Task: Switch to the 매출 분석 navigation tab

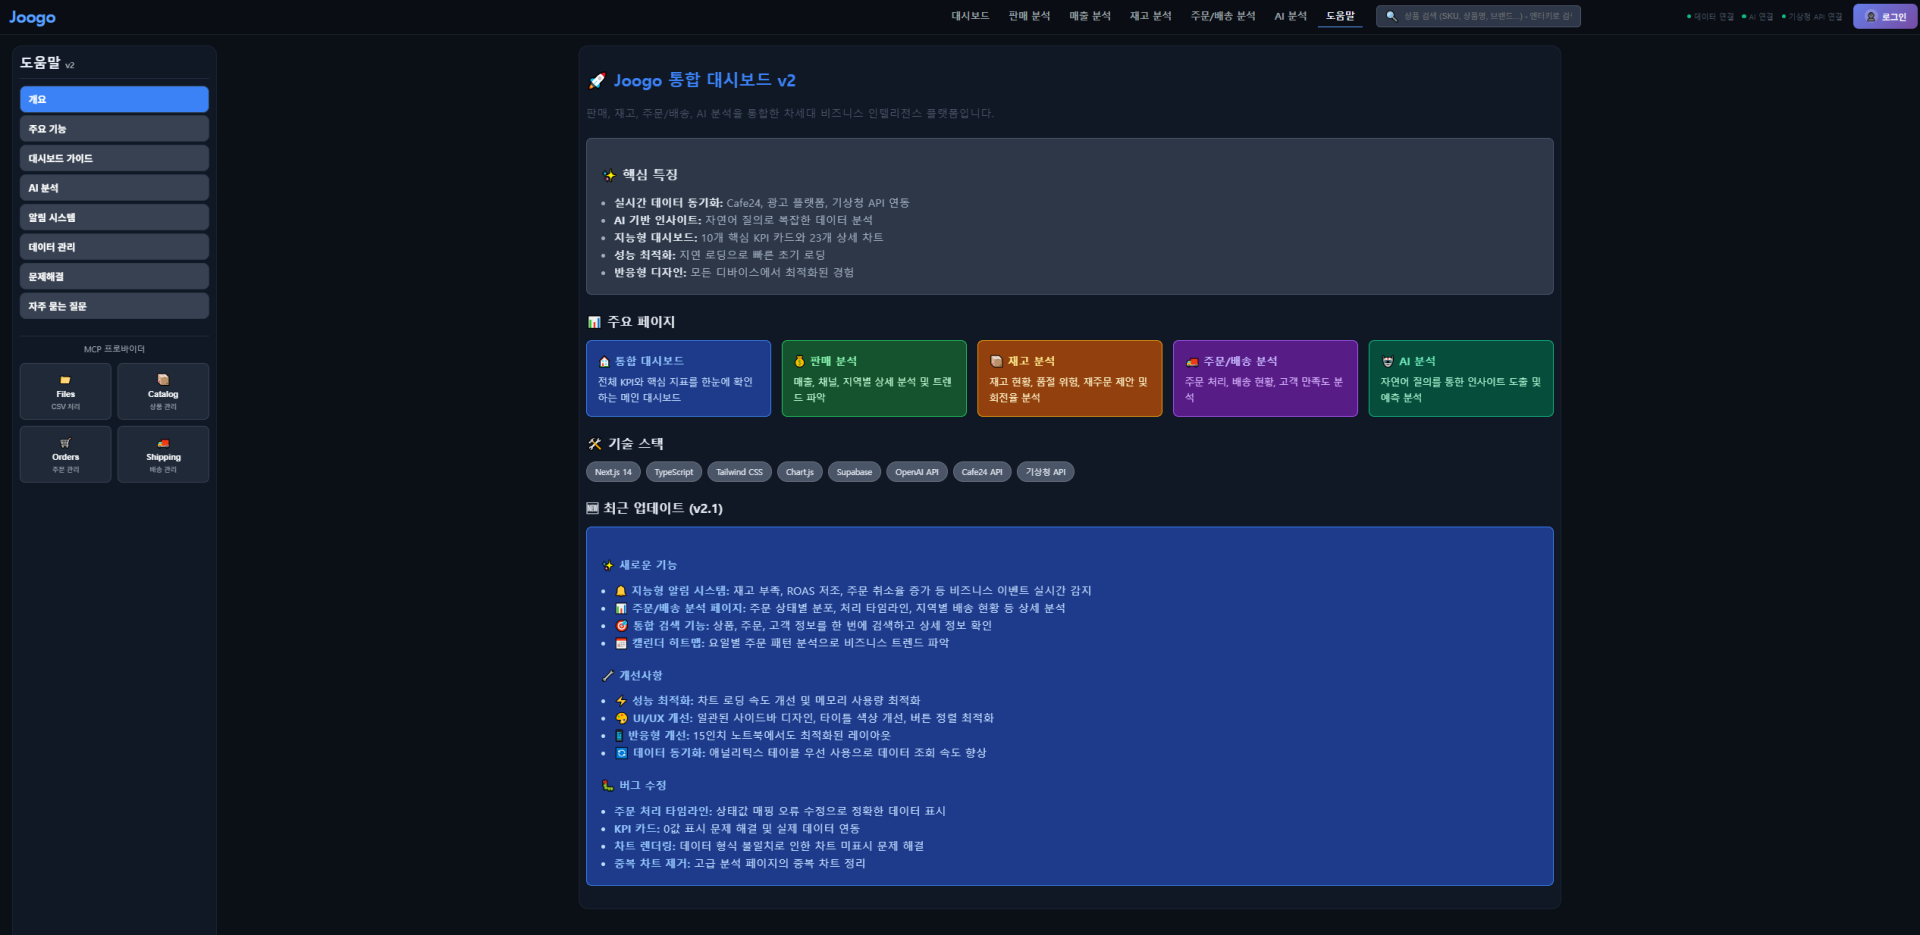Action: [1090, 16]
